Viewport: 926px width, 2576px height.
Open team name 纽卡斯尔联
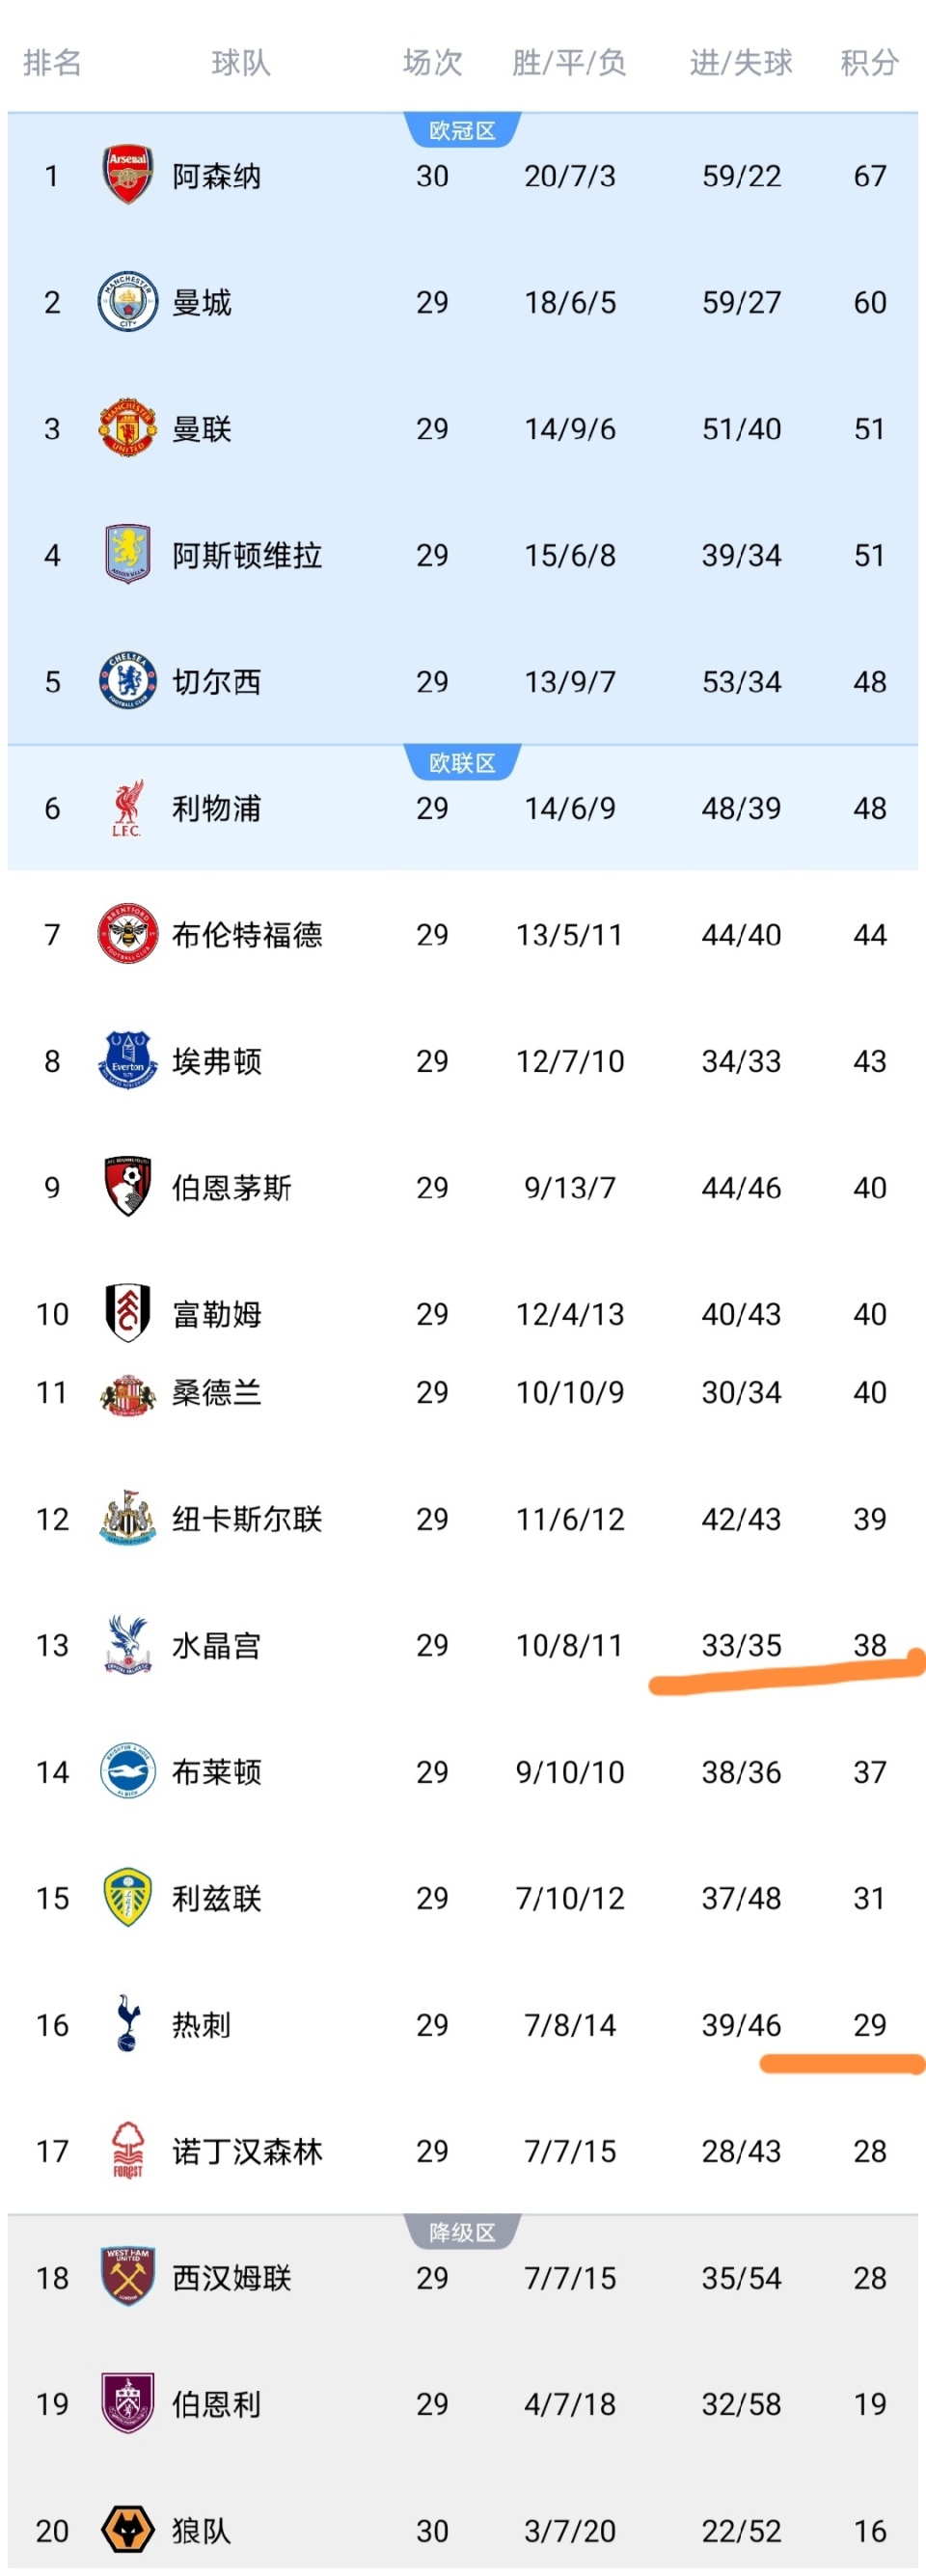click(x=247, y=1519)
